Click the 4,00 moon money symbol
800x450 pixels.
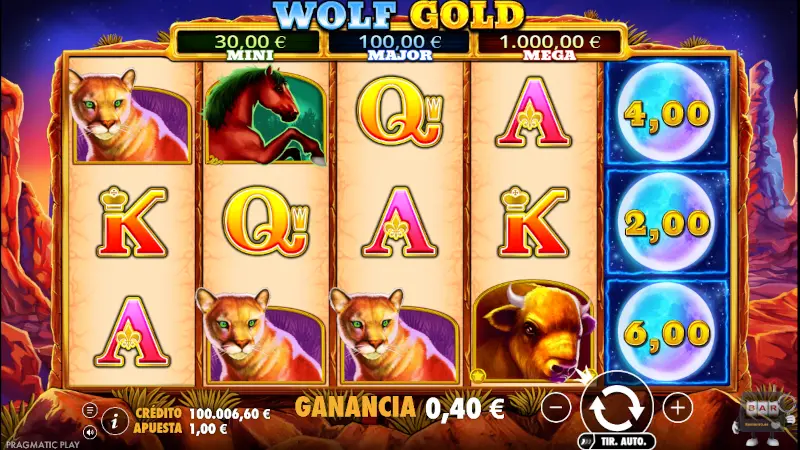pyautogui.click(x=667, y=112)
